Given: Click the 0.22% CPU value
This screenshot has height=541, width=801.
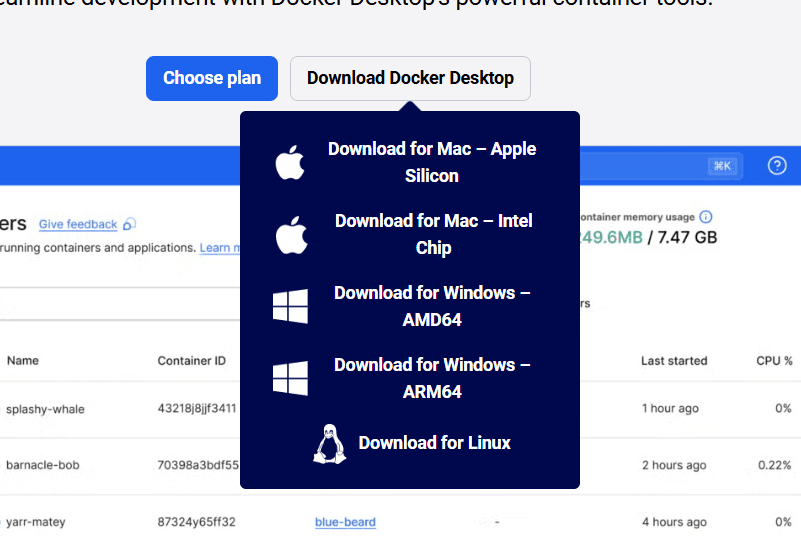Looking at the screenshot, I should 774,465.
